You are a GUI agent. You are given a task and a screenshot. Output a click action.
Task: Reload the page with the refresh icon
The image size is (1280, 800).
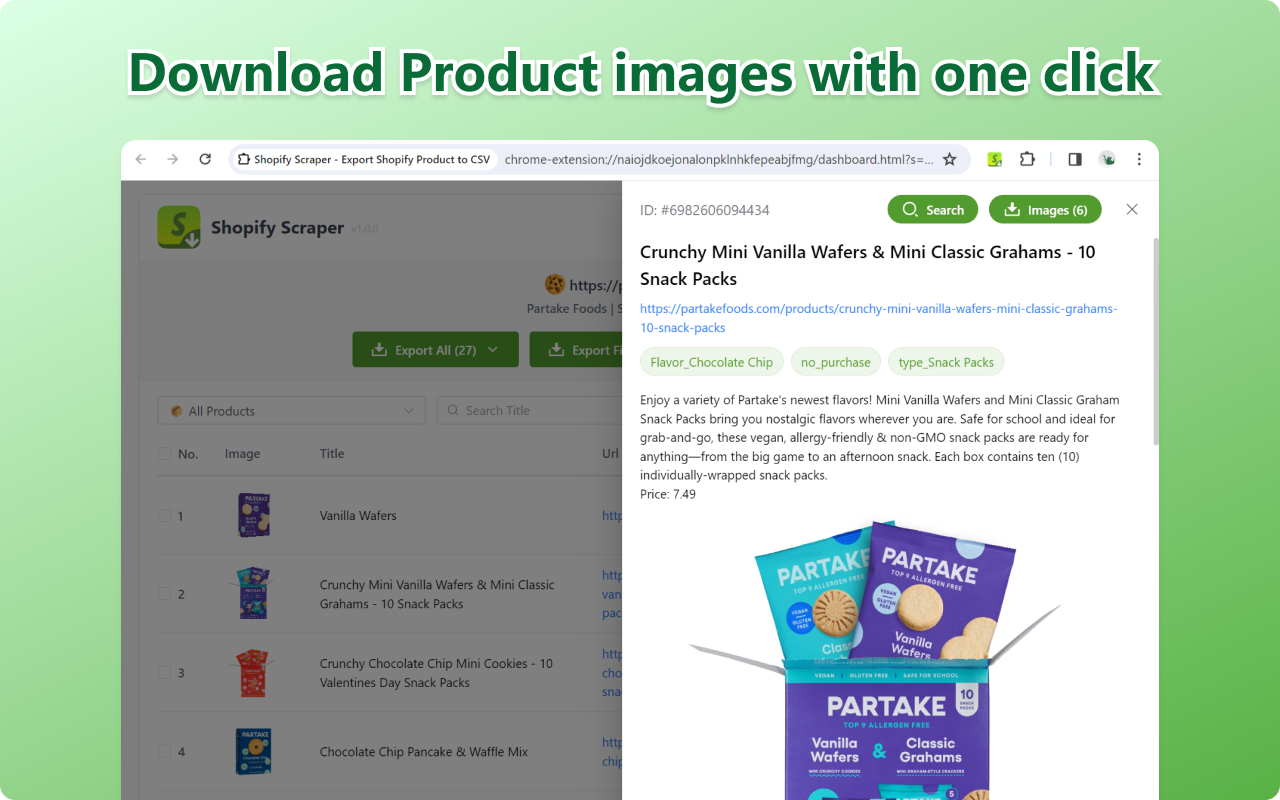click(205, 159)
